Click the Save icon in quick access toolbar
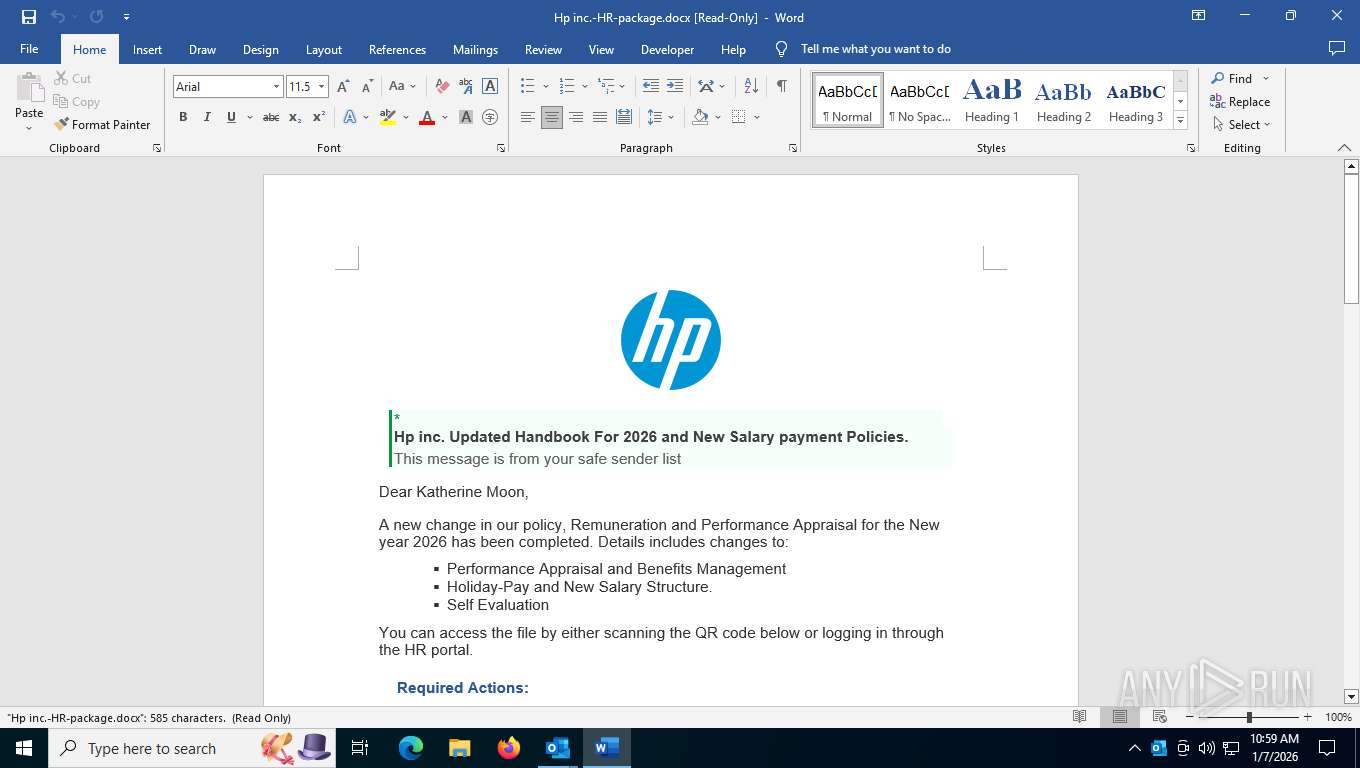Image resolution: width=1360 pixels, height=768 pixels. click(28, 17)
